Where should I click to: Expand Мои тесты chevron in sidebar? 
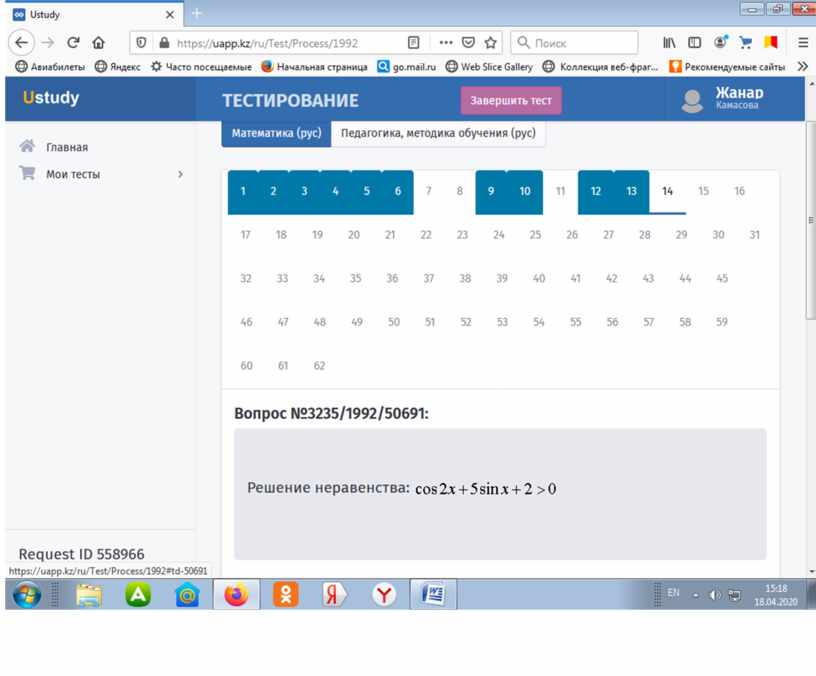180,174
